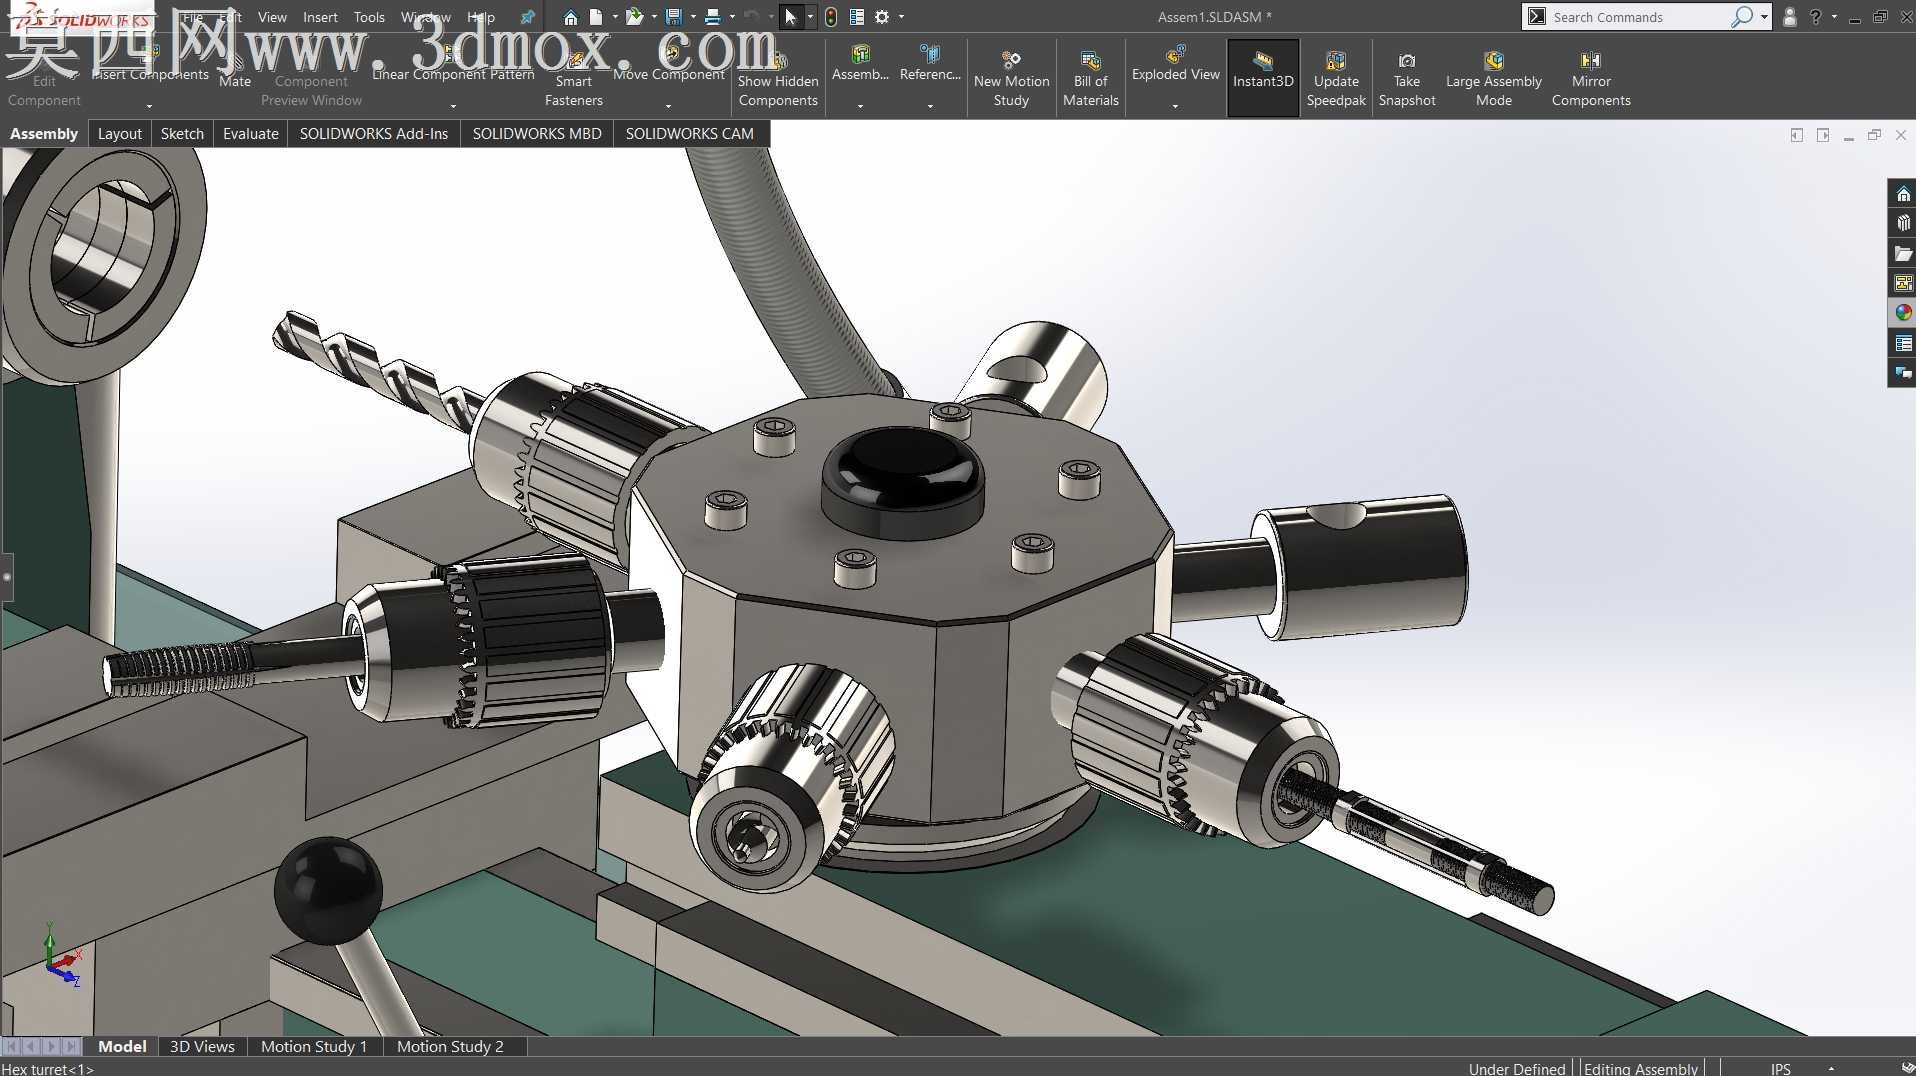
Task: Click Update Speedpak tool
Action: [x=1336, y=78]
